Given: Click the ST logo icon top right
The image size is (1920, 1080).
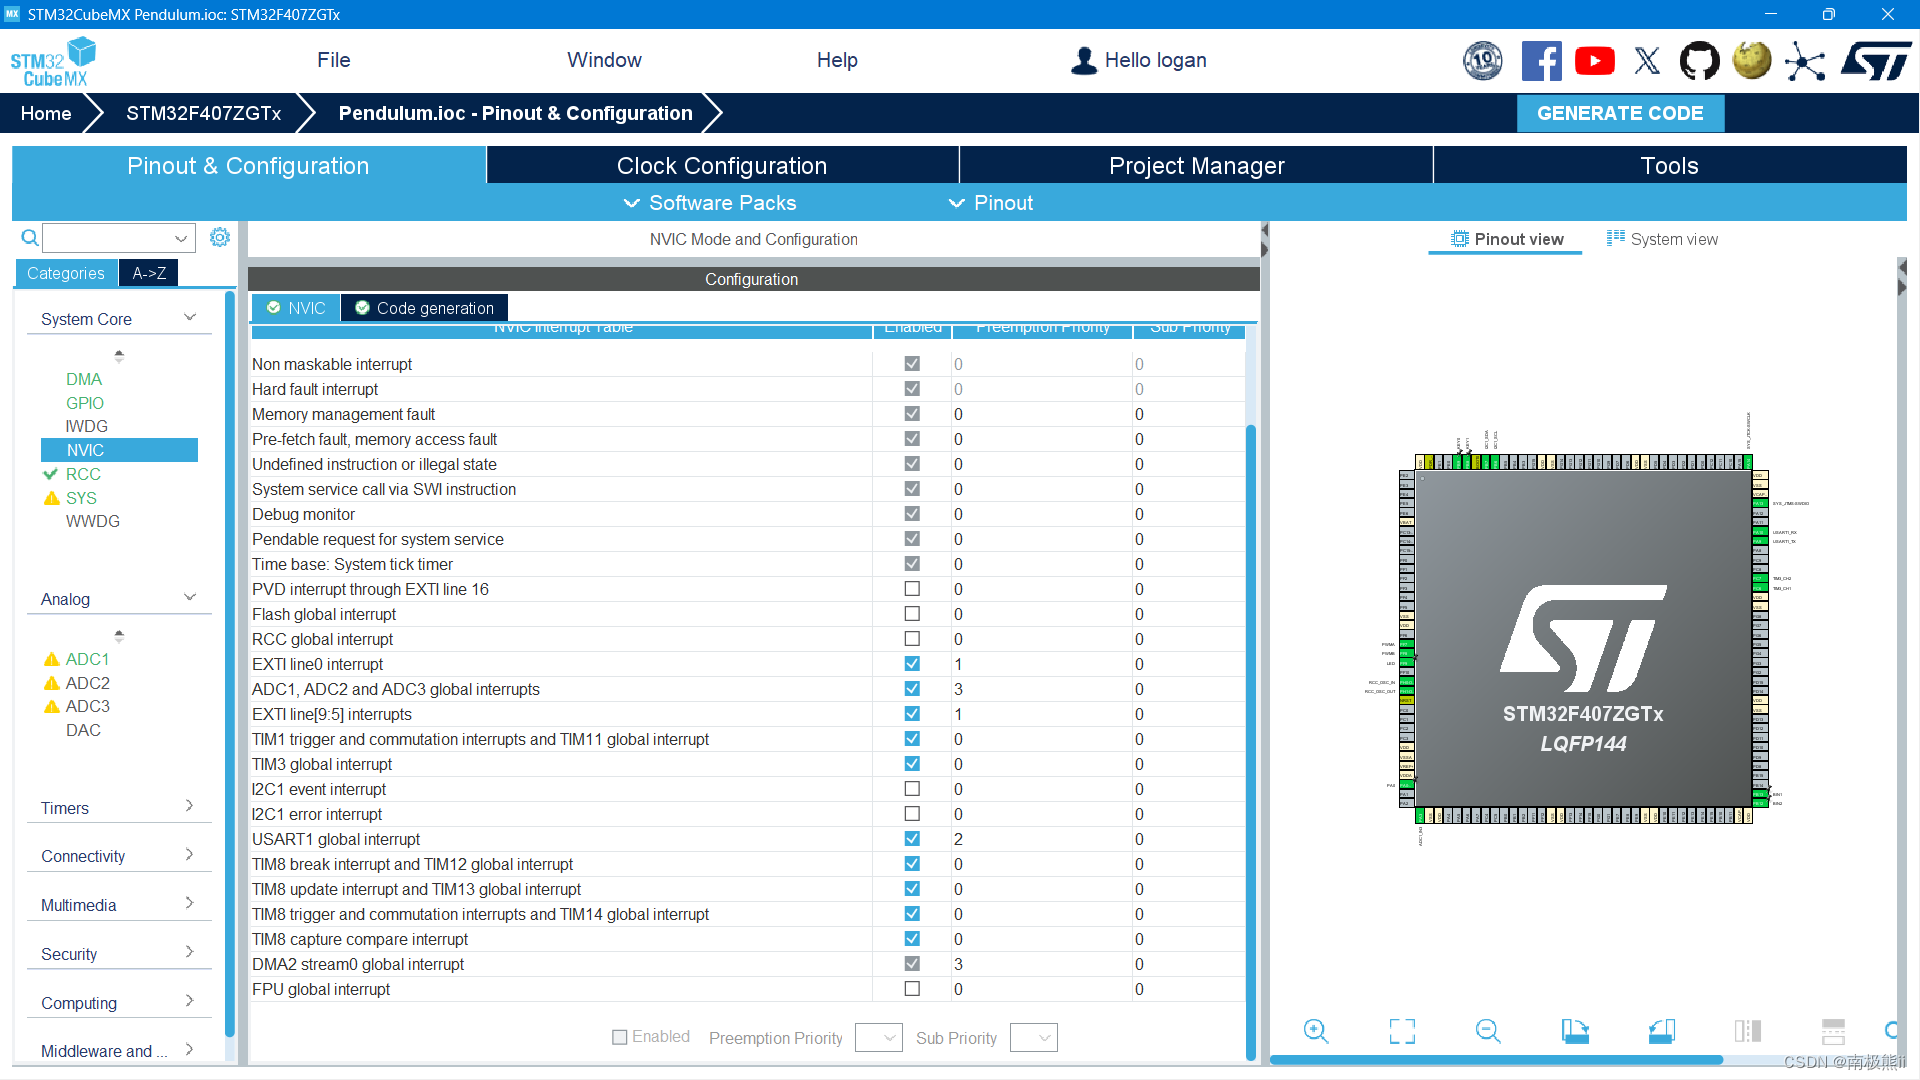Looking at the screenshot, I should (x=1876, y=61).
